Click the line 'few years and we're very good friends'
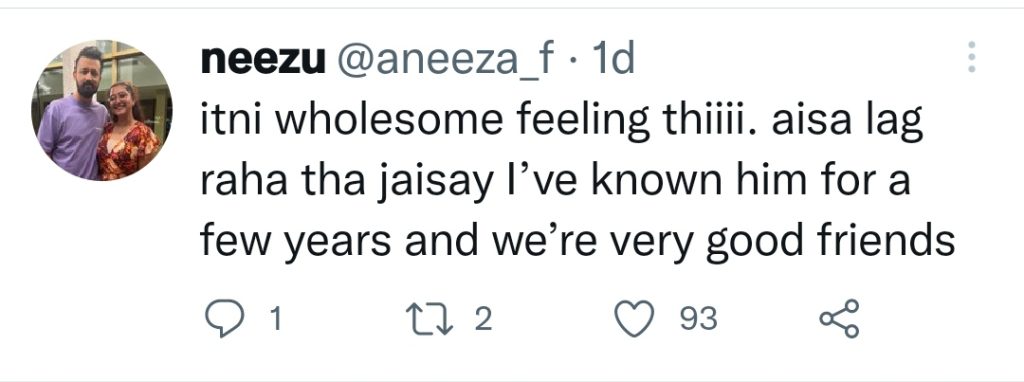Image resolution: width=1024 pixels, height=382 pixels. click(577, 241)
